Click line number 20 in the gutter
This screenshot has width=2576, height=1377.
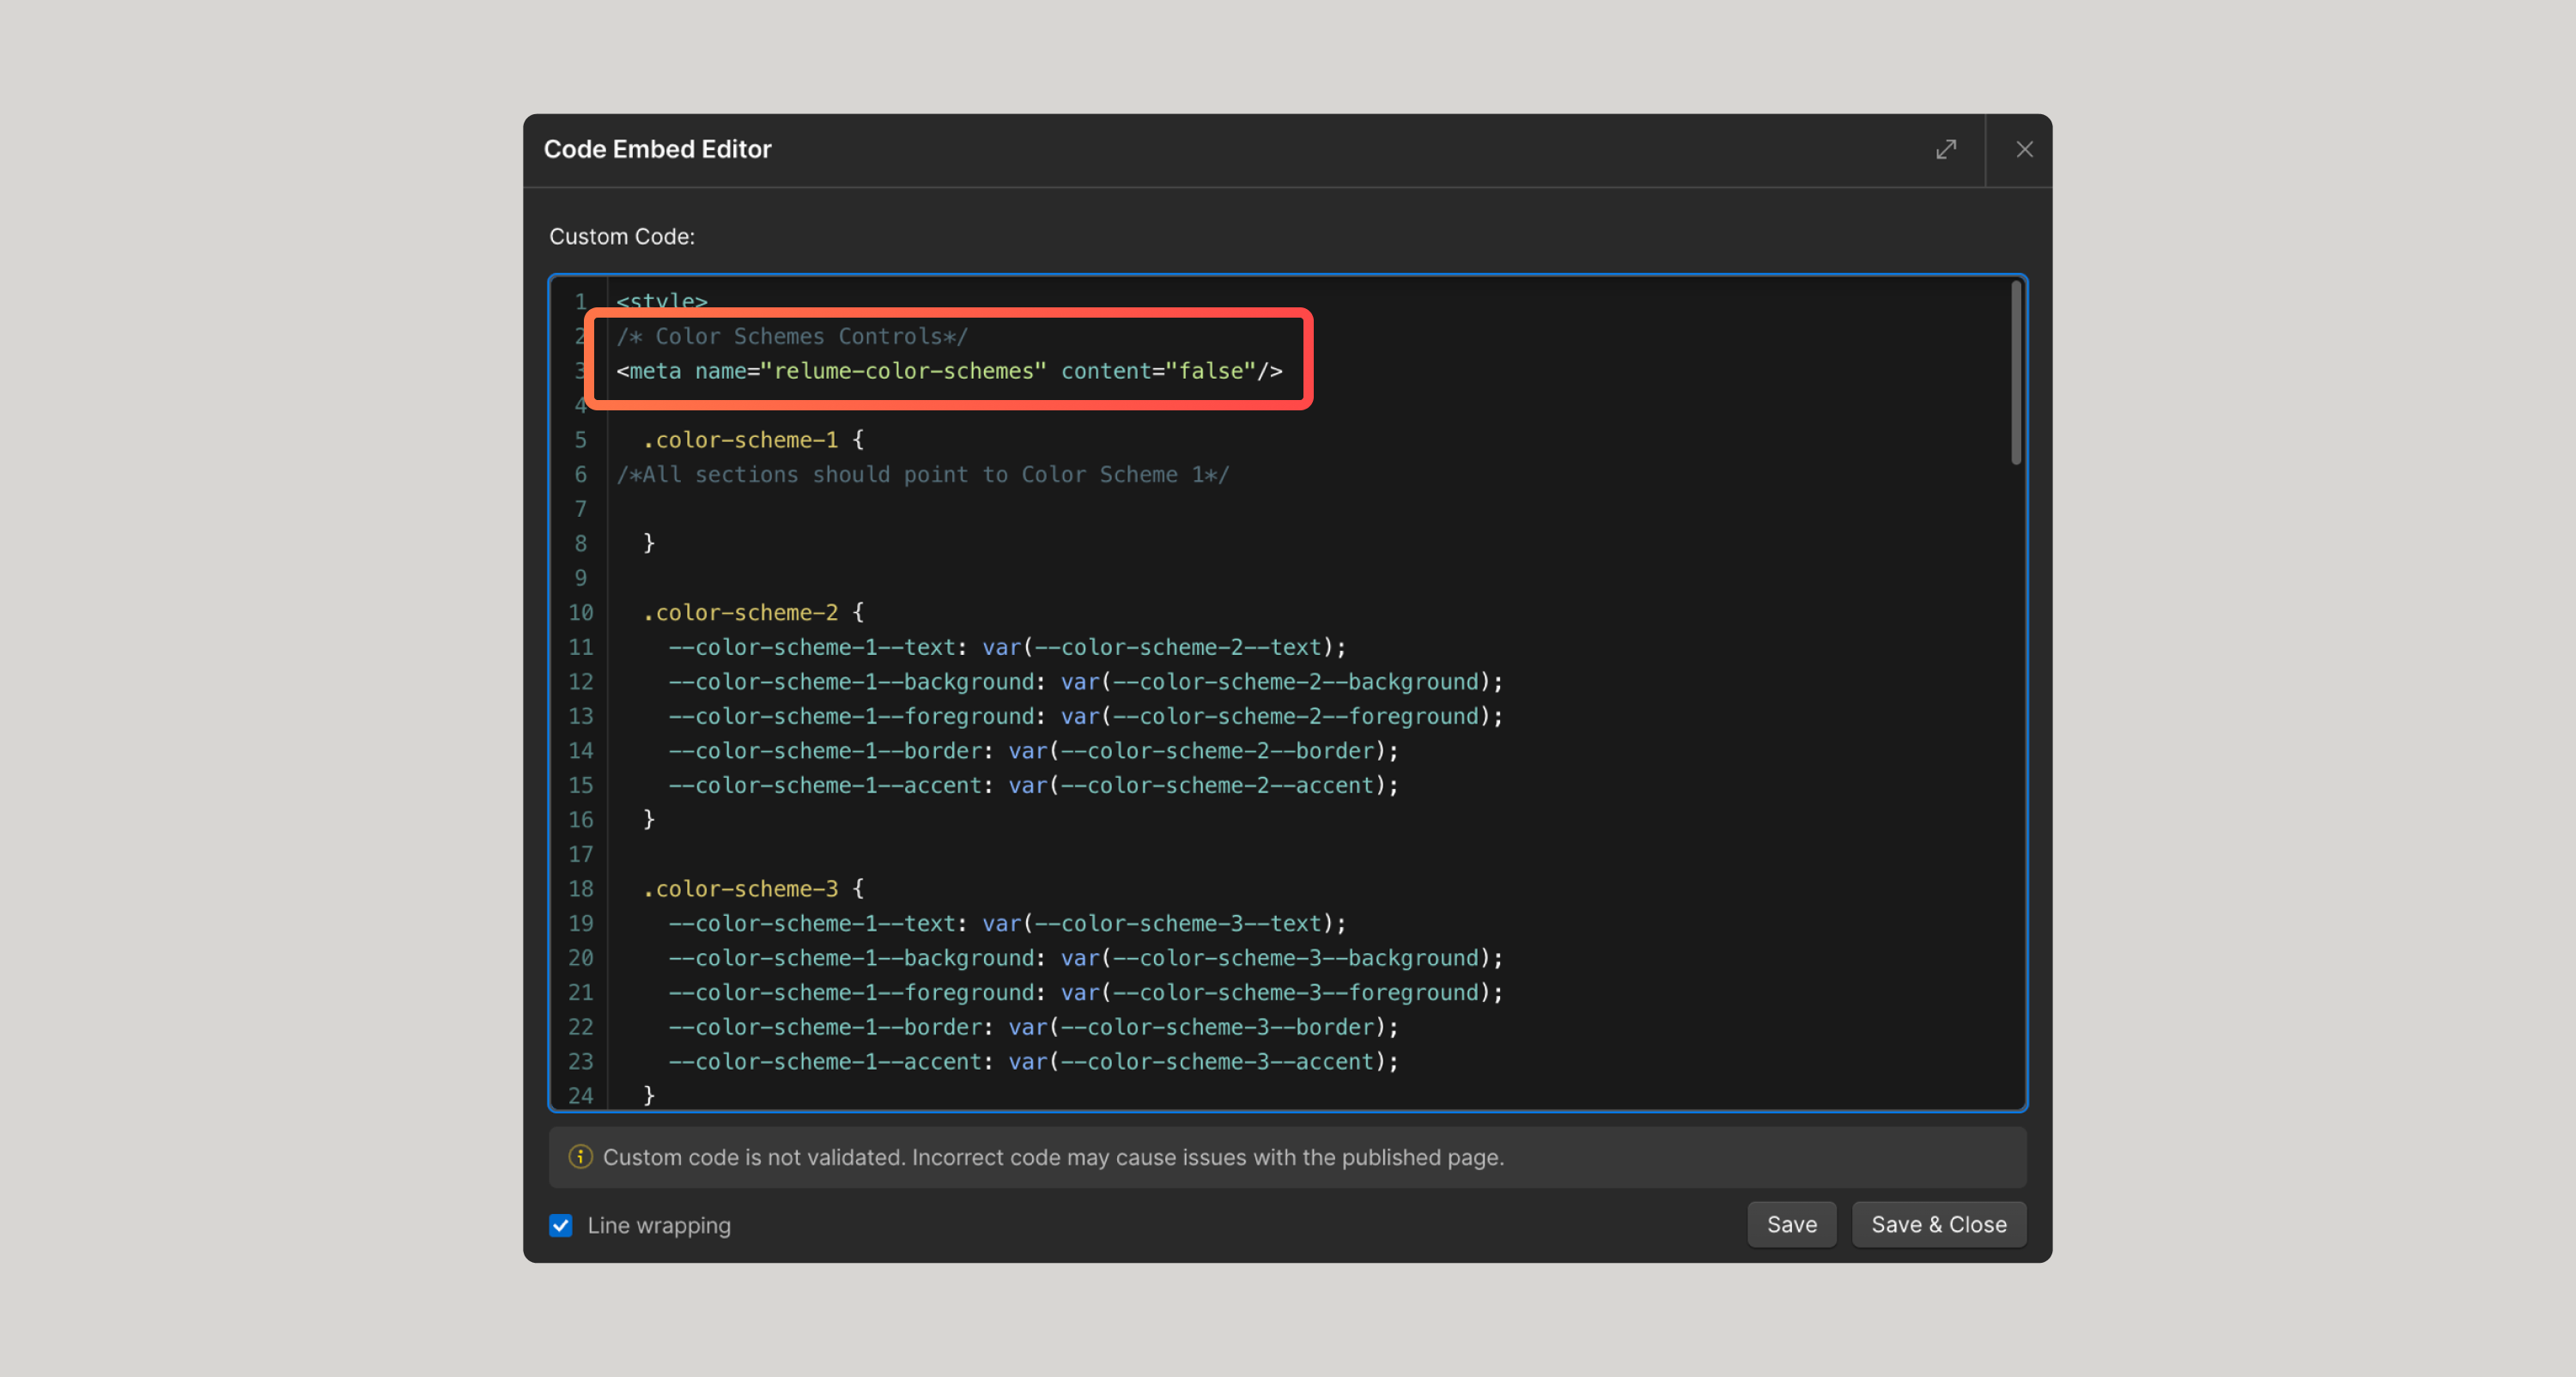pos(580,958)
